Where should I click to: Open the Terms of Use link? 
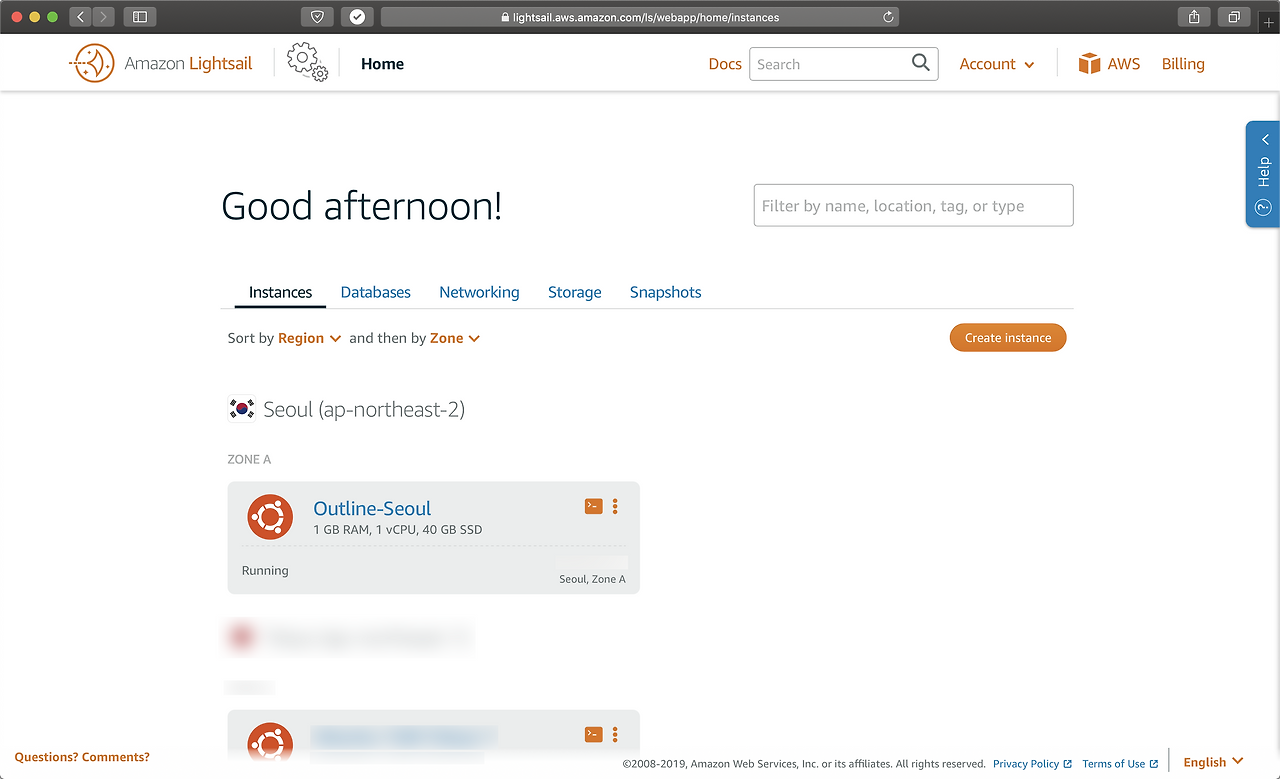coord(1120,764)
